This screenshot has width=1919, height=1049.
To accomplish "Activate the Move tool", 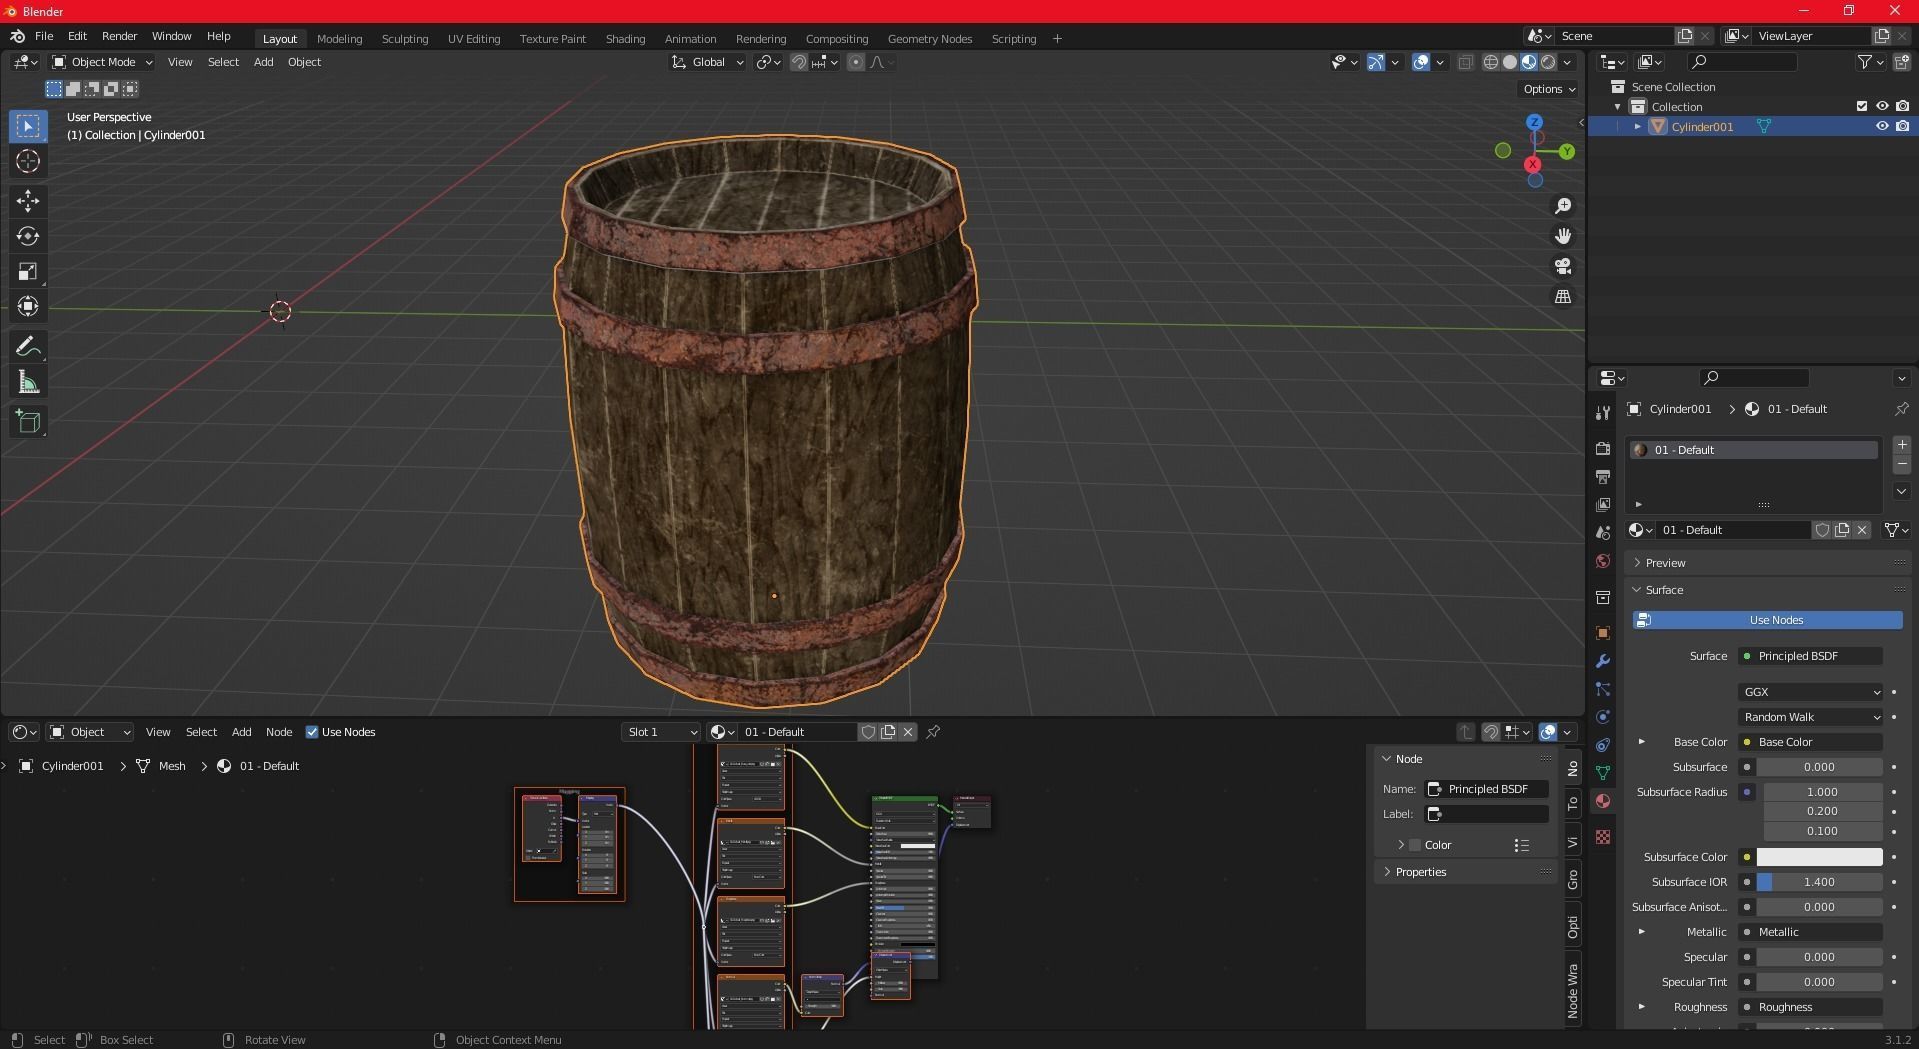I will tap(28, 201).
